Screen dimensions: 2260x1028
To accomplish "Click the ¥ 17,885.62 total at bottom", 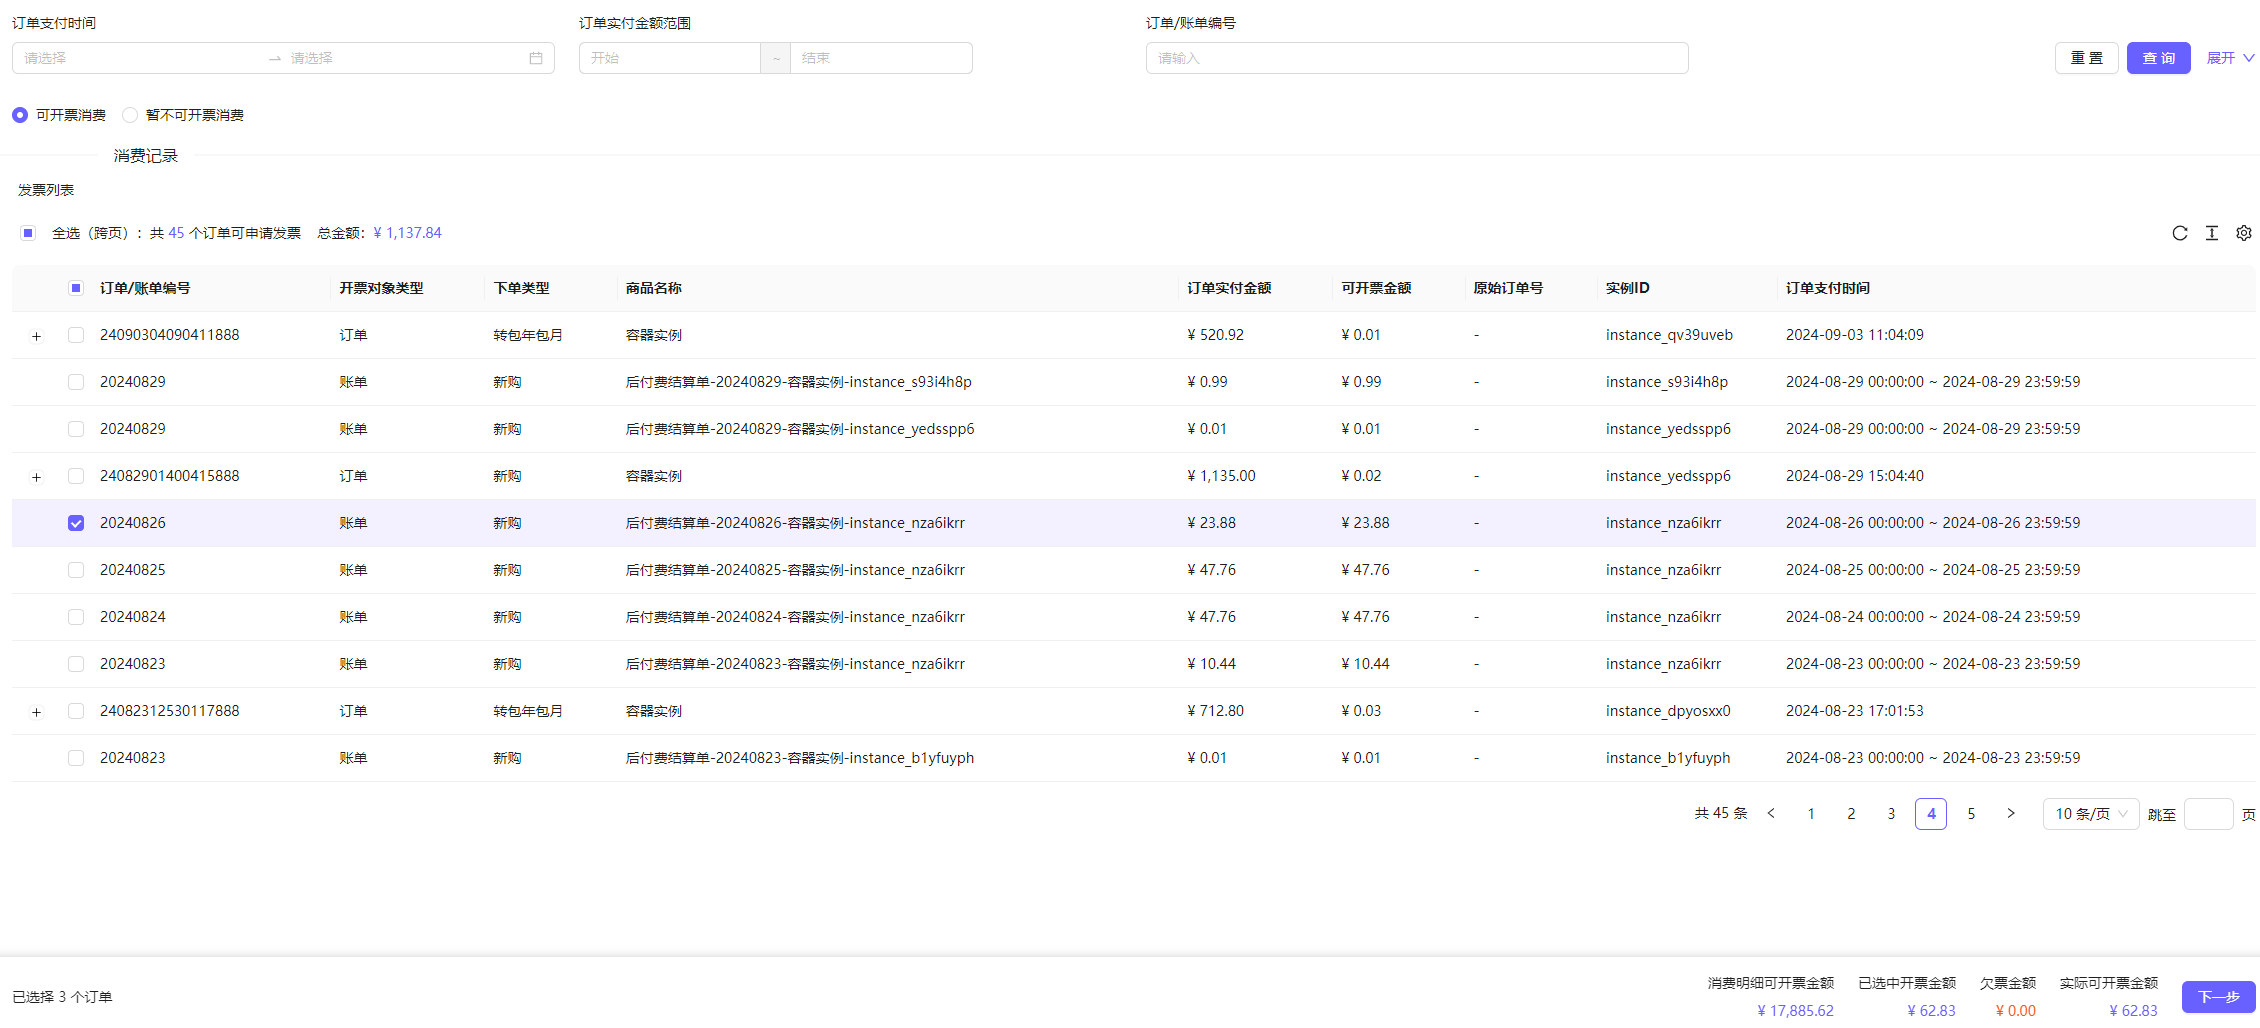I will click(x=1795, y=1010).
